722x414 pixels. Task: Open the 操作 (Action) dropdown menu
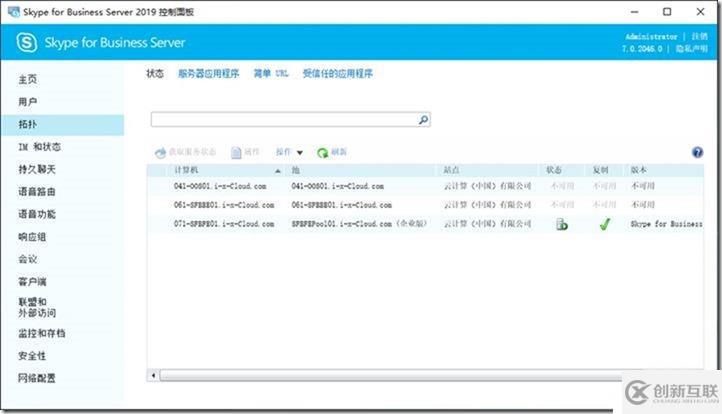pos(289,152)
